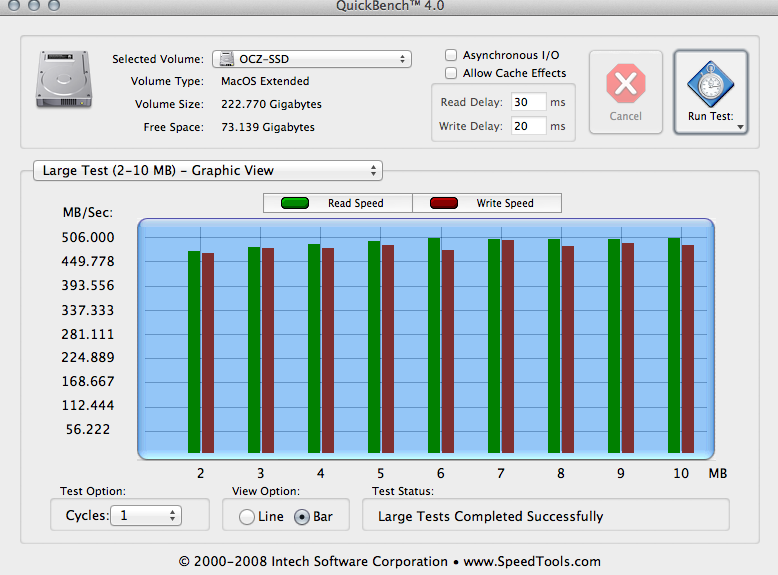This screenshot has width=778, height=575.
Task: Click the 506.000 axis value
Action: (88, 238)
